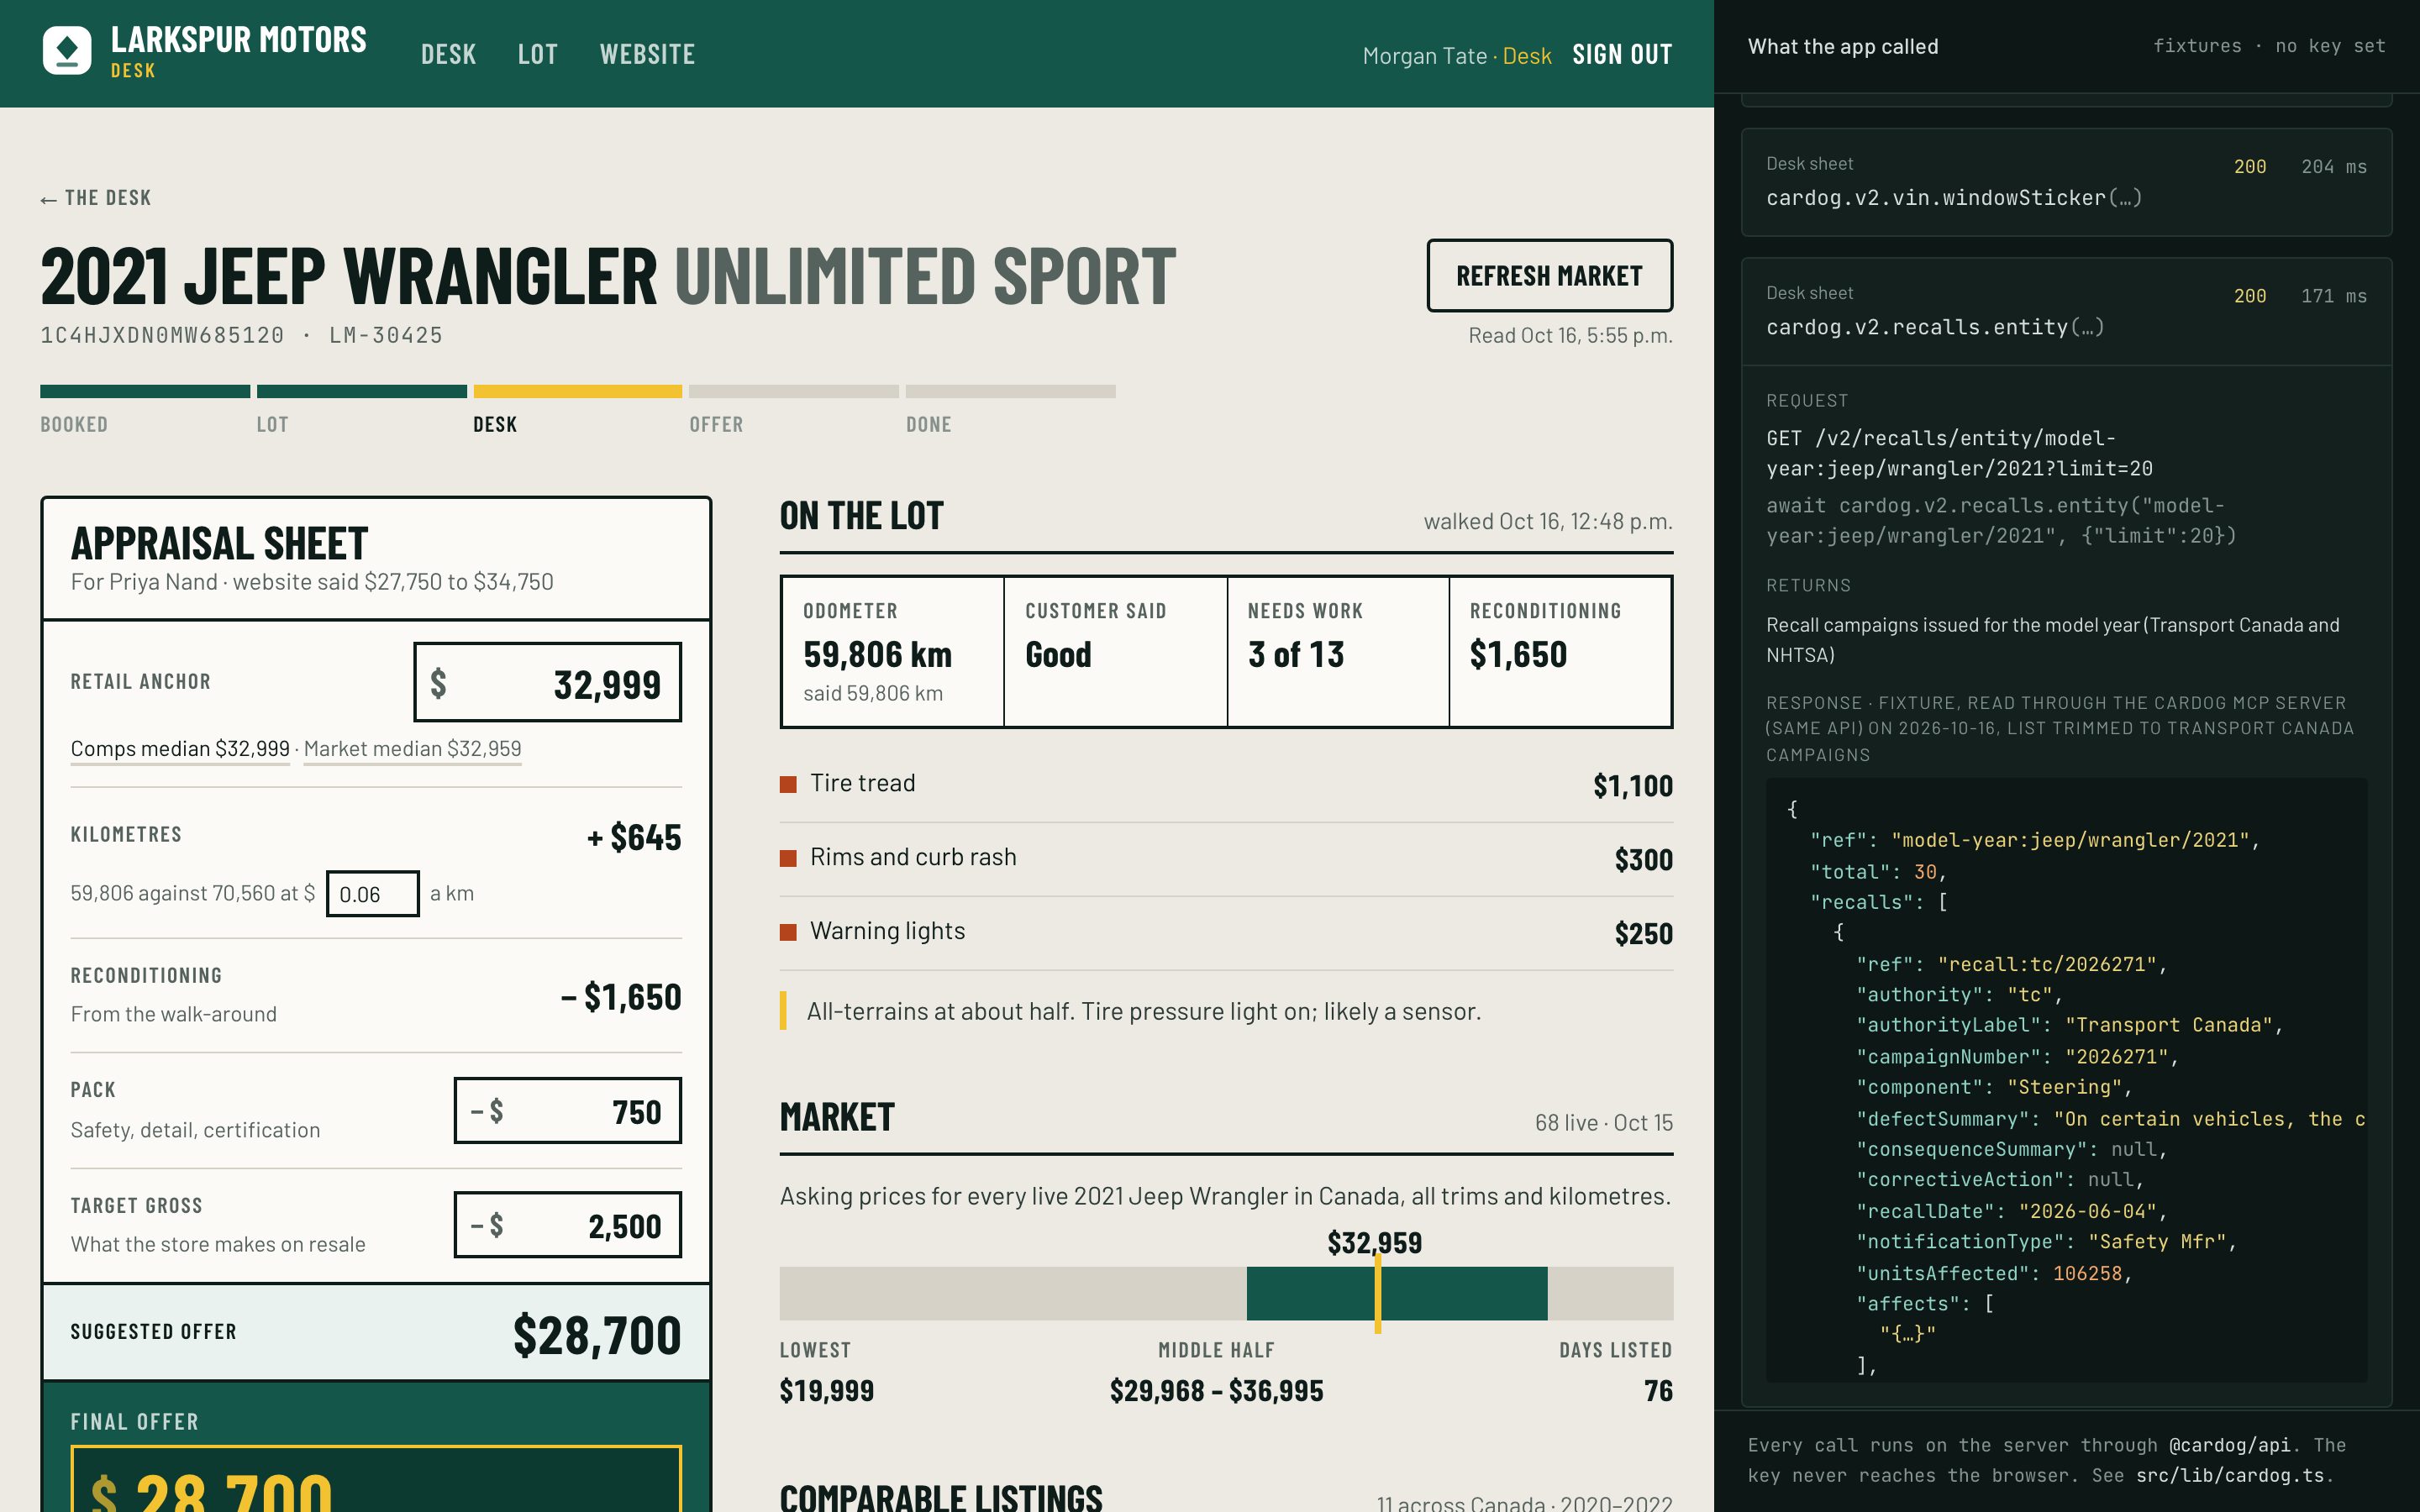The height and width of the screenshot is (1512, 2420).
Task: Select the yellow DESK progress step
Action: click(578, 409)
